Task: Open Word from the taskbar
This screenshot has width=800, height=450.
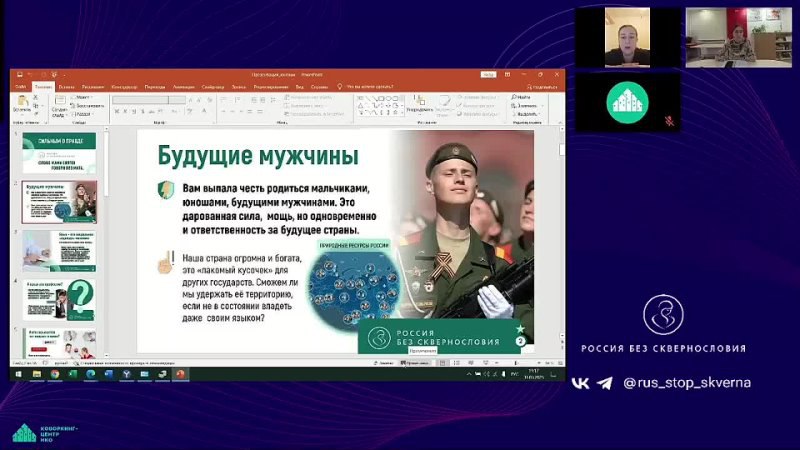Action: tap(109, 374)
